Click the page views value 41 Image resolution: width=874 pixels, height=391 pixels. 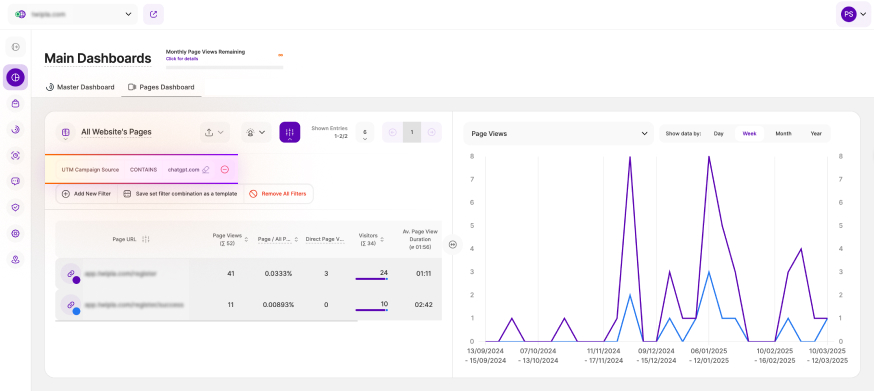[x=230, y=274]
